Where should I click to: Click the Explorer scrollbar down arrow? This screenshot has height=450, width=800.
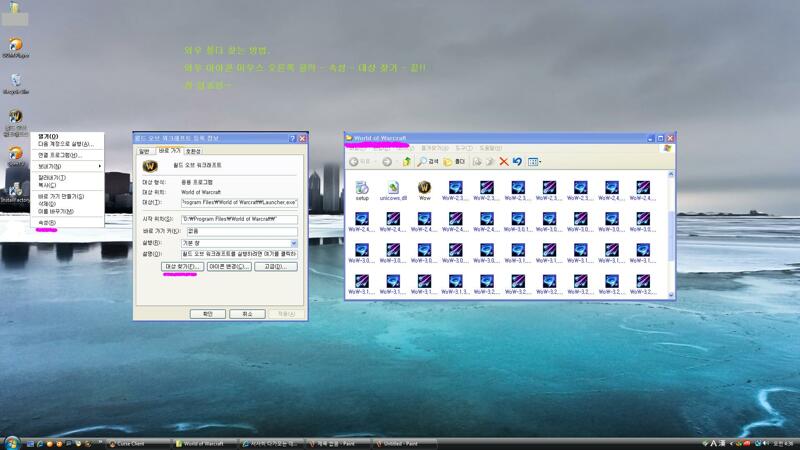tap(671, 295)
